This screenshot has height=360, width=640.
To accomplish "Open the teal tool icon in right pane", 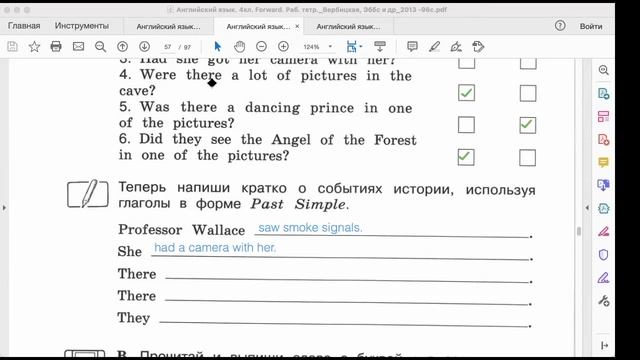I will tap(604, 209).
